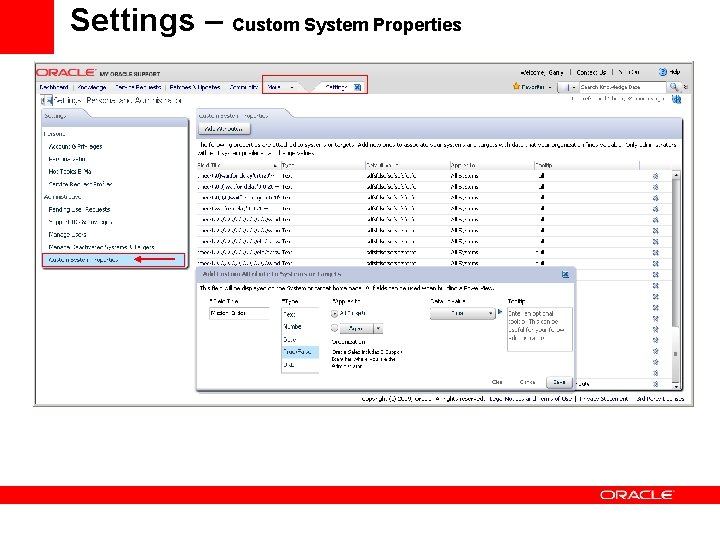
Task: Open the Service Requests tab
Action: [138, 87]
